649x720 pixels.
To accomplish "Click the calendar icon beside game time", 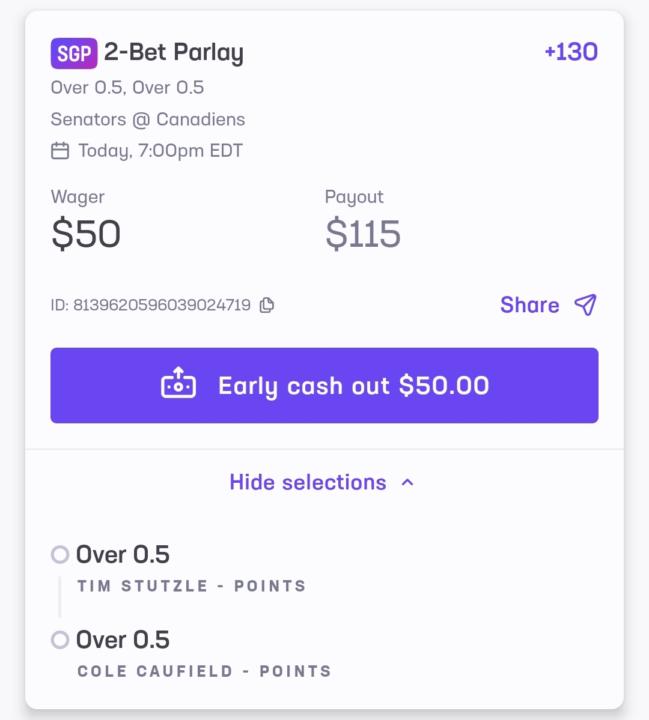I will [60, 151].
